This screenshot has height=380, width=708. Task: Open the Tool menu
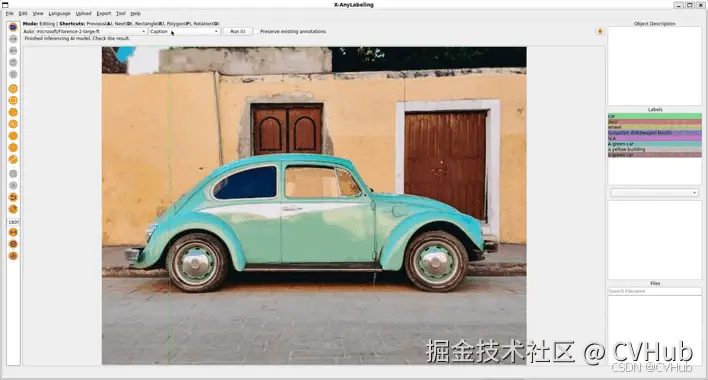coord(121,14)
